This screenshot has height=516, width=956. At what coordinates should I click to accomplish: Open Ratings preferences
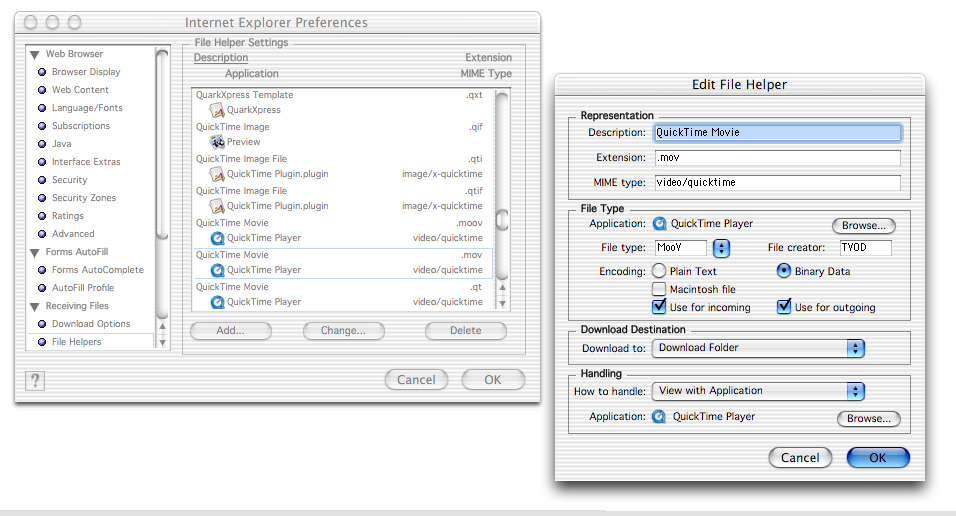pos(68,216)
